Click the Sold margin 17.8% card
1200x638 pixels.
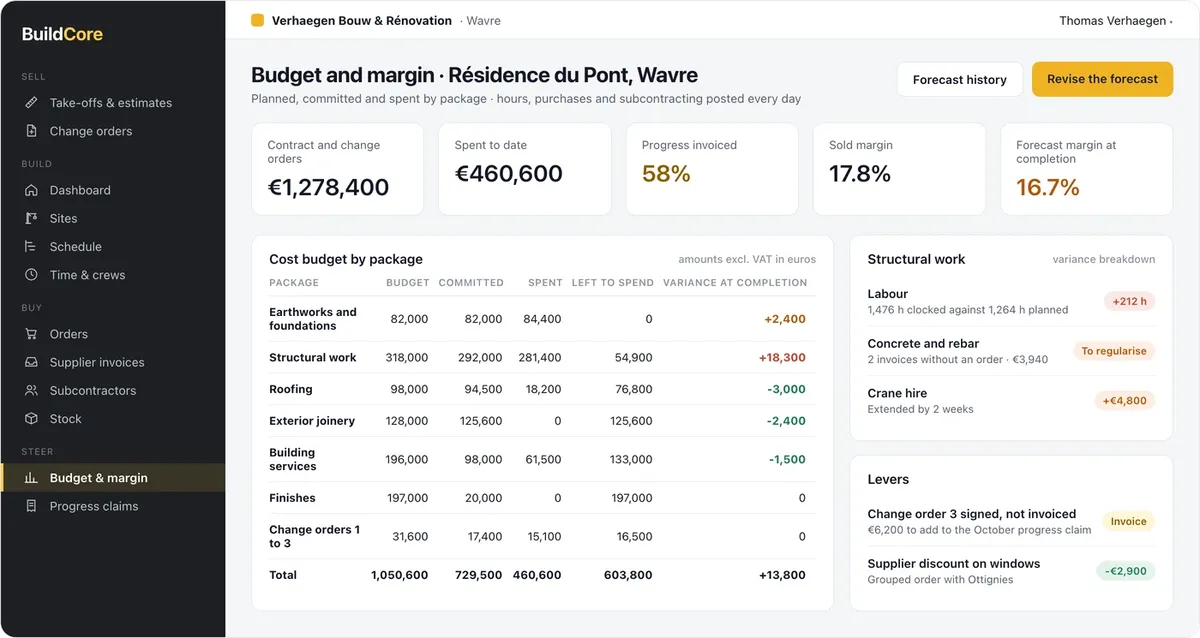pos(899,169)
